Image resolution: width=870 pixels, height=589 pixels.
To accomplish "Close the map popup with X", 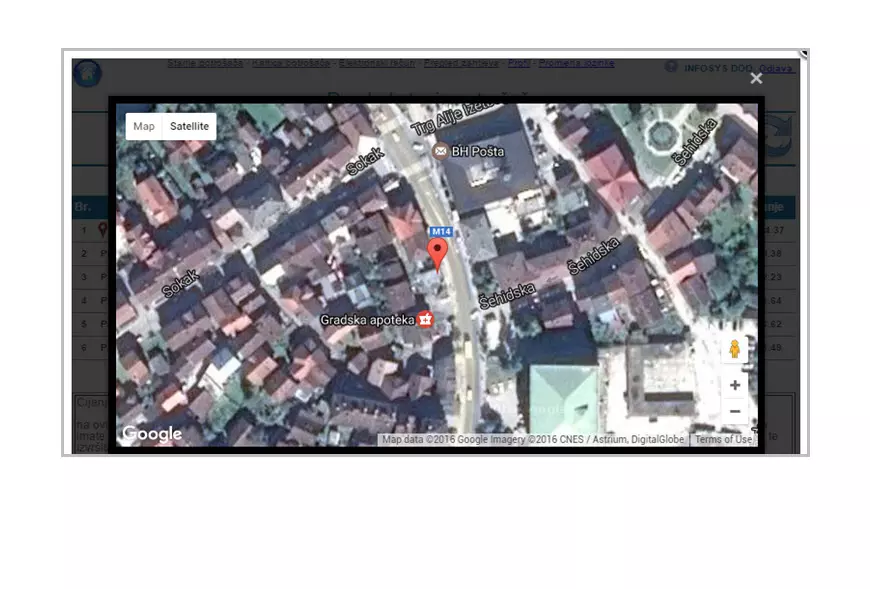I will (756, 78).
